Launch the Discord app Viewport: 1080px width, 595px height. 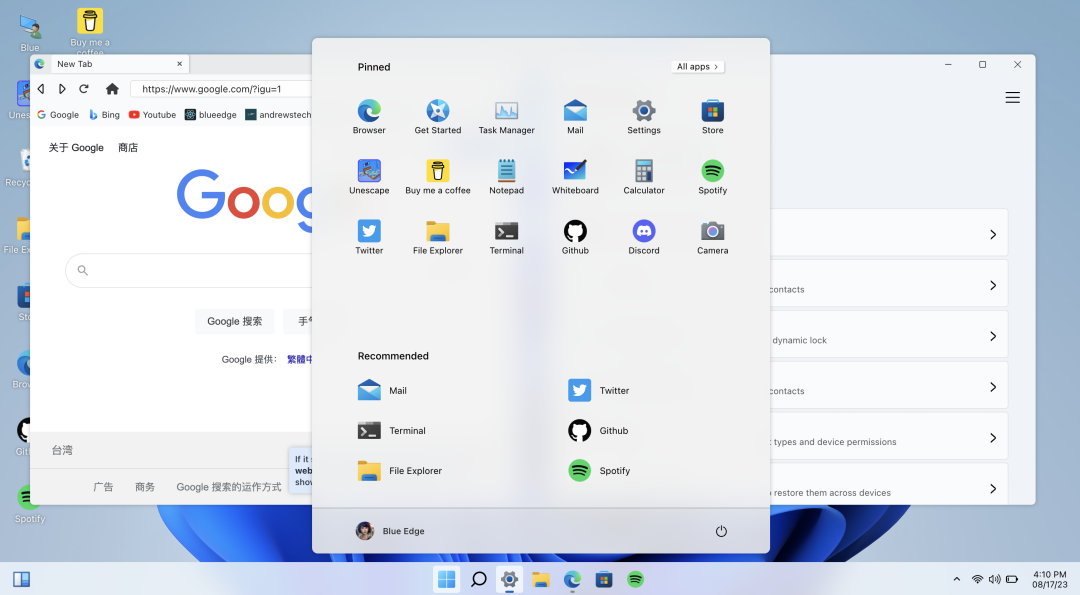click(644, 237)
